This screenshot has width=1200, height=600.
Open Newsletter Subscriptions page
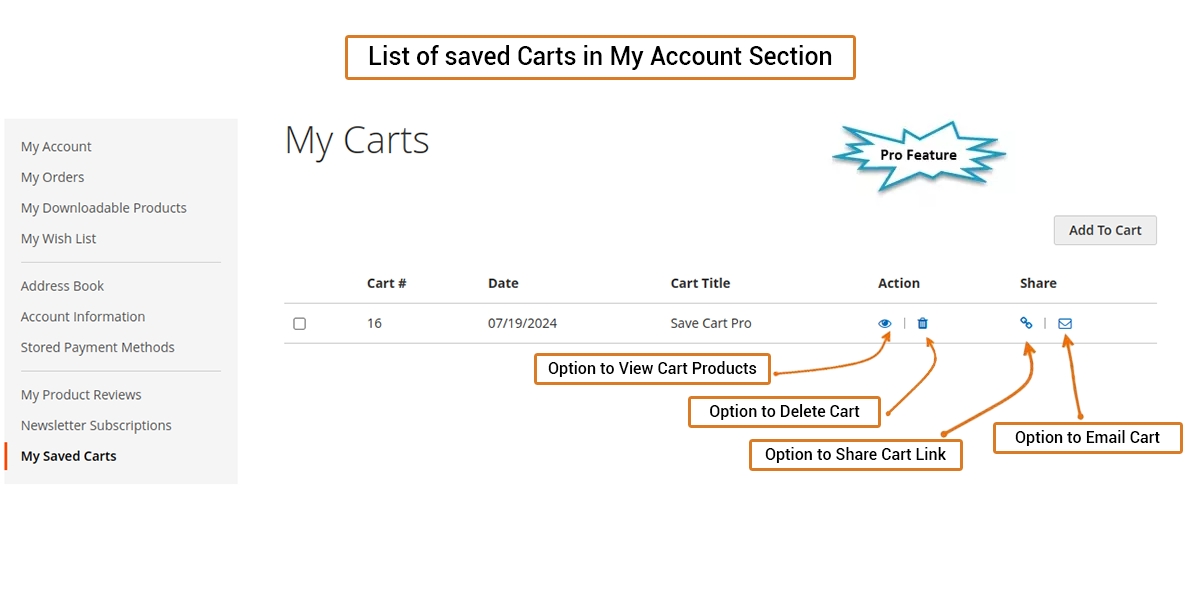point(96,426)
